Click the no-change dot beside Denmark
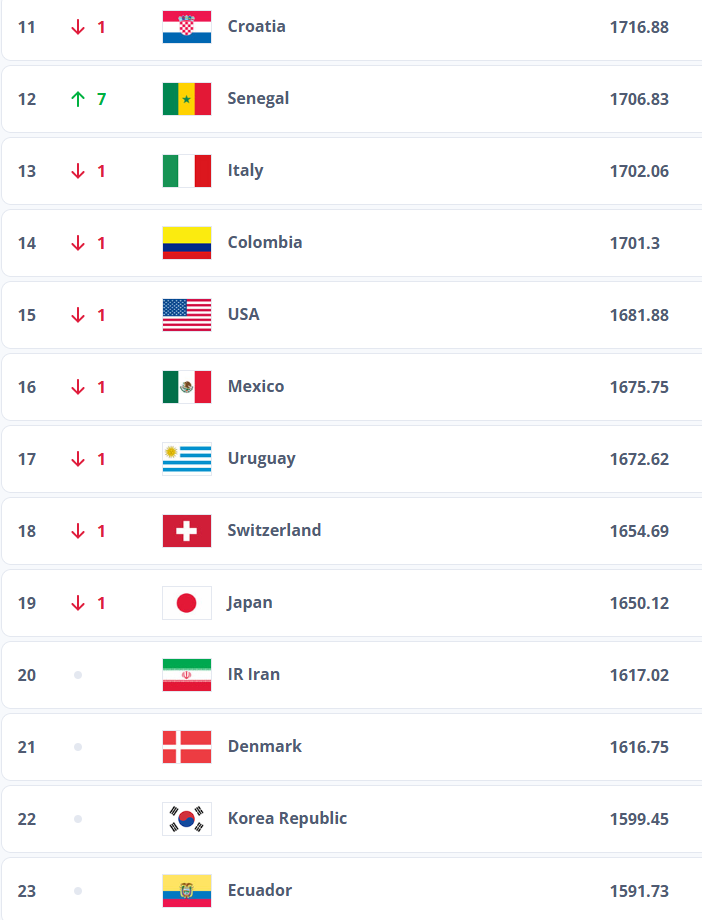The width and height of the screenshot is (702, 920). tap(78, 747)
